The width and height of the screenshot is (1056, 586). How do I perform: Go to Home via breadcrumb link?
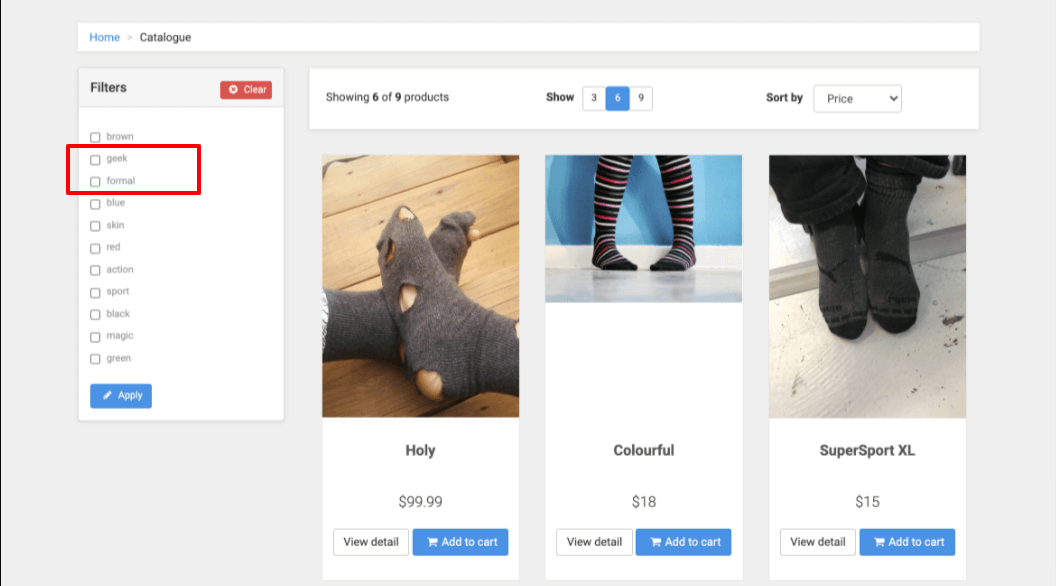coord(104,38)
